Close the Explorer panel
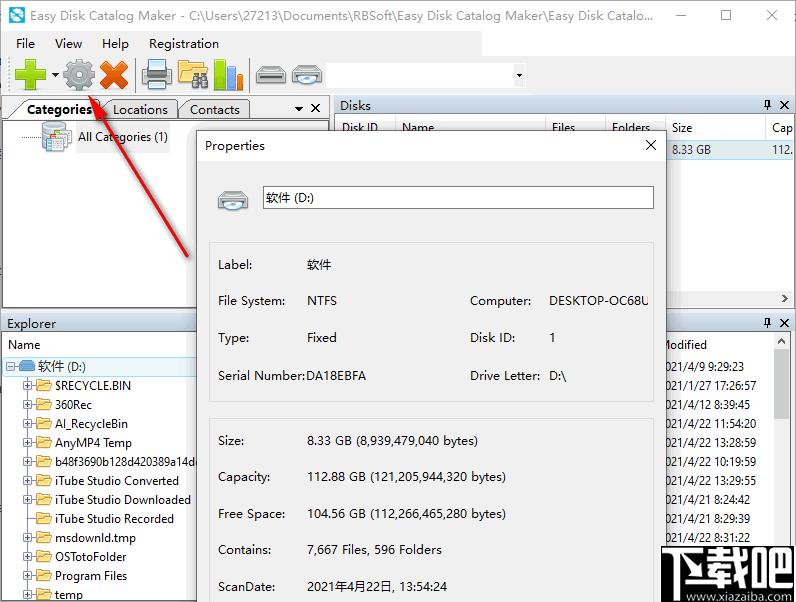The width and height of the screenshot is (796, 602). pos(784,322)
